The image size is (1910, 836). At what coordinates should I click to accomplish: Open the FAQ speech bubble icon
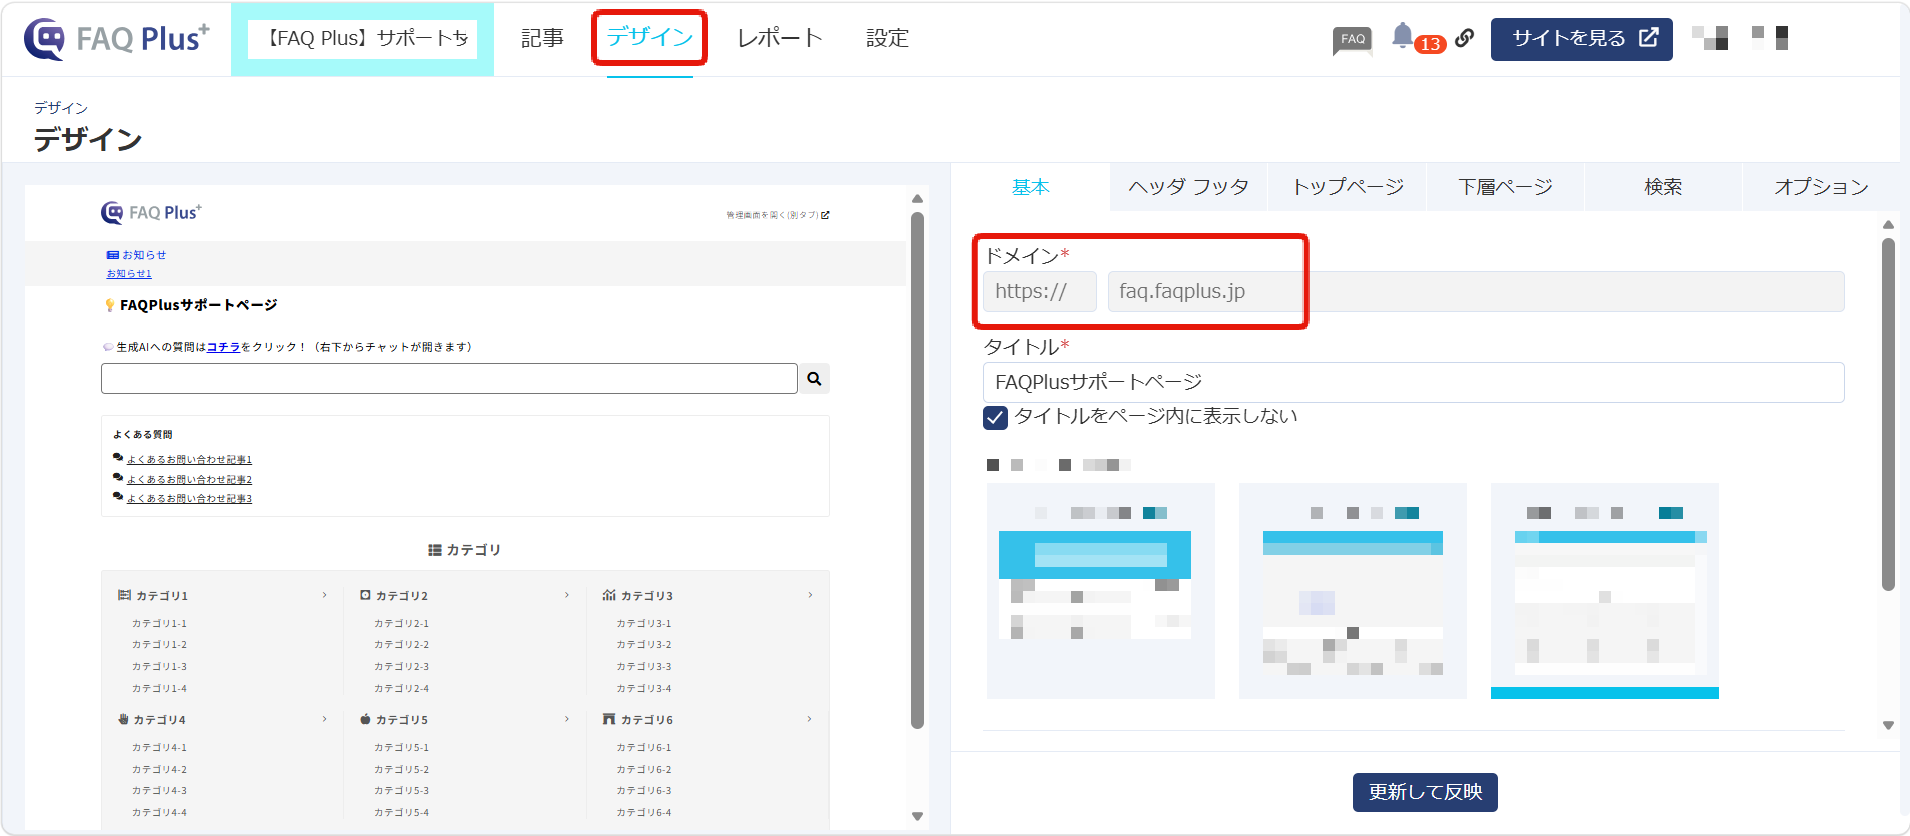1352,40
